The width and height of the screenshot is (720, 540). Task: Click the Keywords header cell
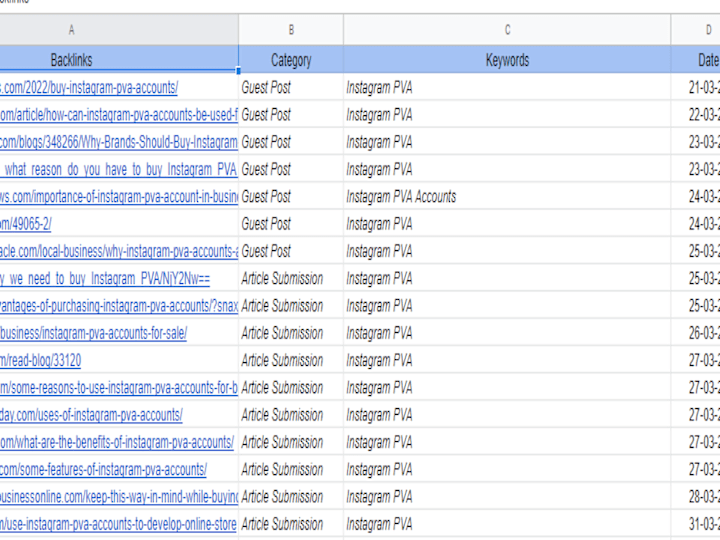[x=507, y=60]
